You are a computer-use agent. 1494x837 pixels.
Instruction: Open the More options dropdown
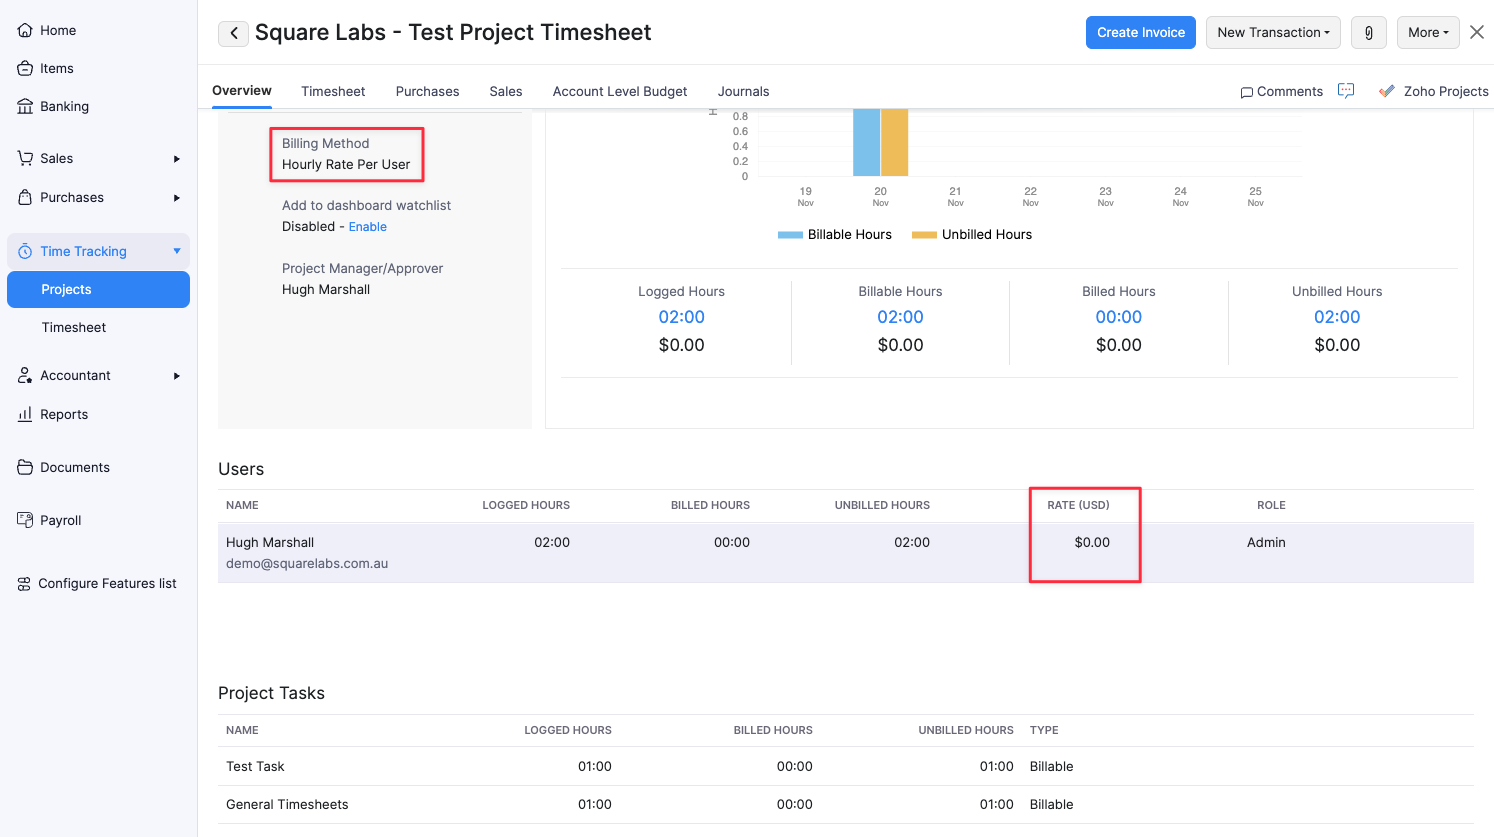pos(1428,32)
